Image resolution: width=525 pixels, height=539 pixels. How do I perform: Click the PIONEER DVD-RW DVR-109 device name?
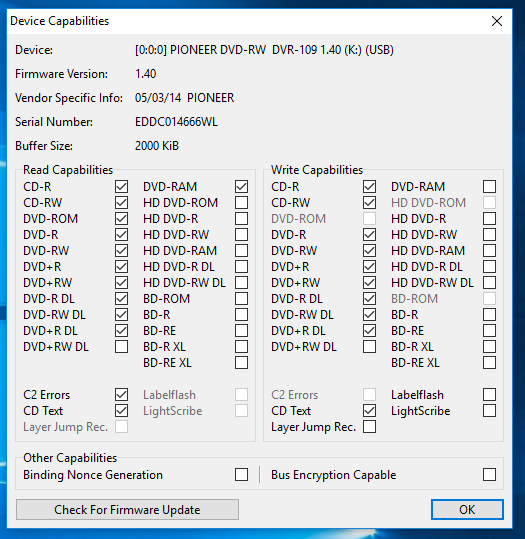click(264, 50)
